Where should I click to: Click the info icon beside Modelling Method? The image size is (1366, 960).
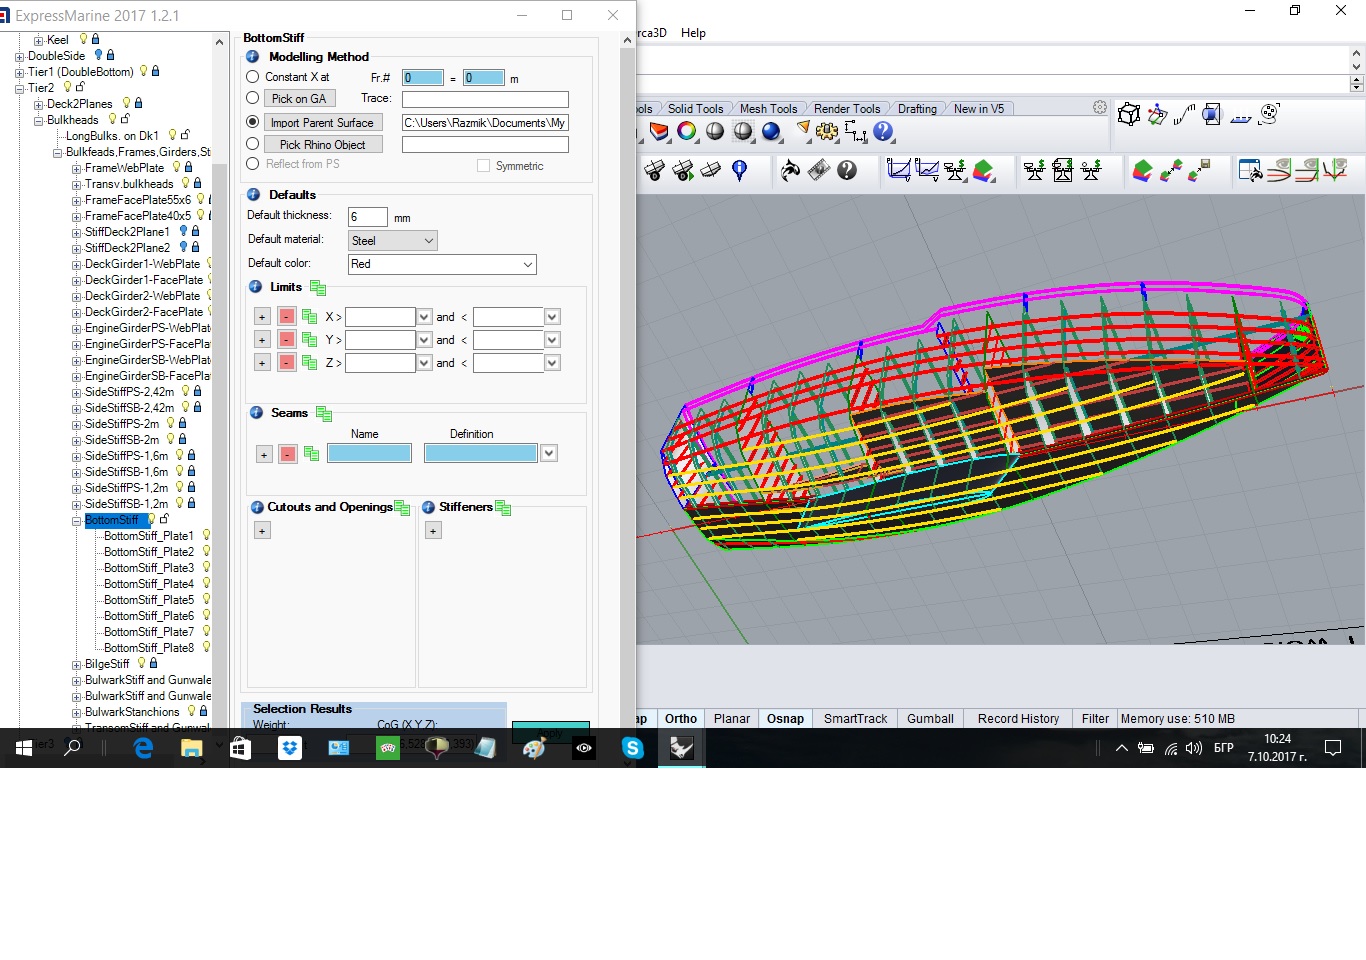253,57
